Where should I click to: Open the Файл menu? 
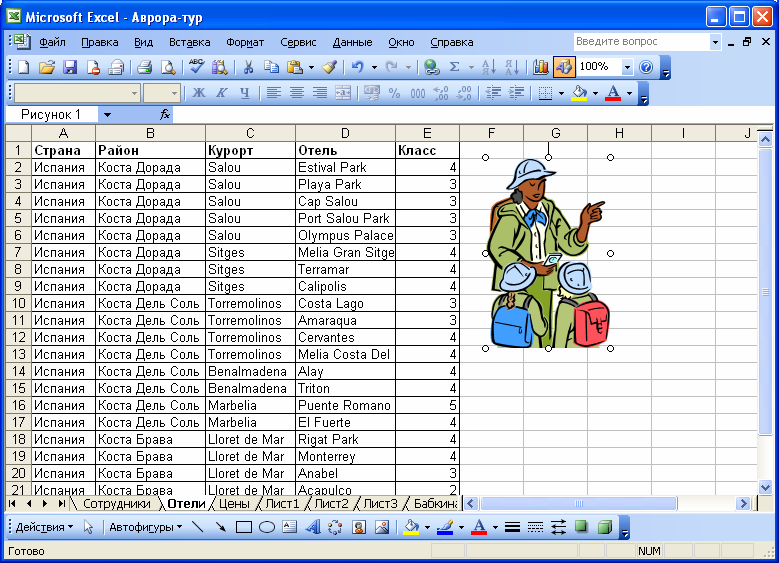point(53,42)
